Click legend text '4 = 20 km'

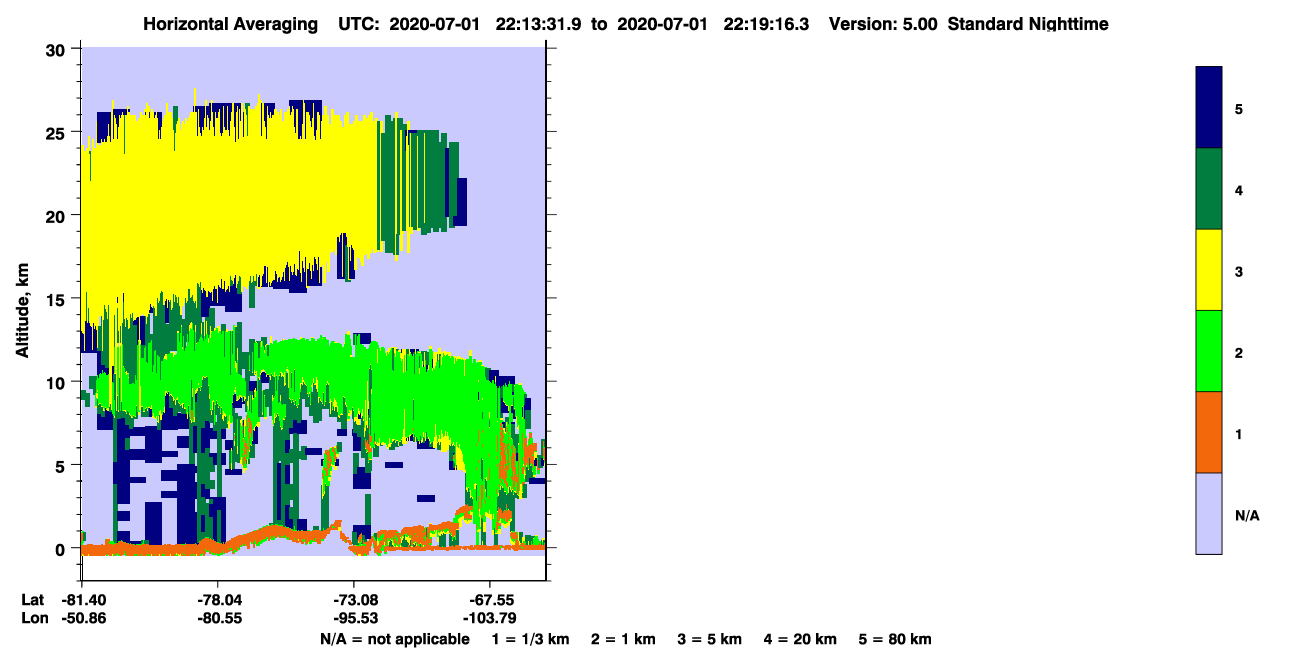[801, 640]
